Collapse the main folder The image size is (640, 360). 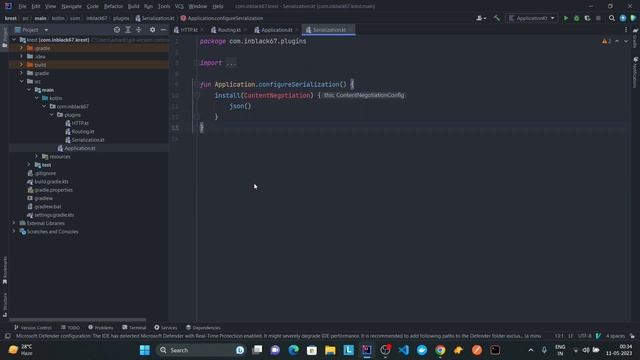[29, 90]
